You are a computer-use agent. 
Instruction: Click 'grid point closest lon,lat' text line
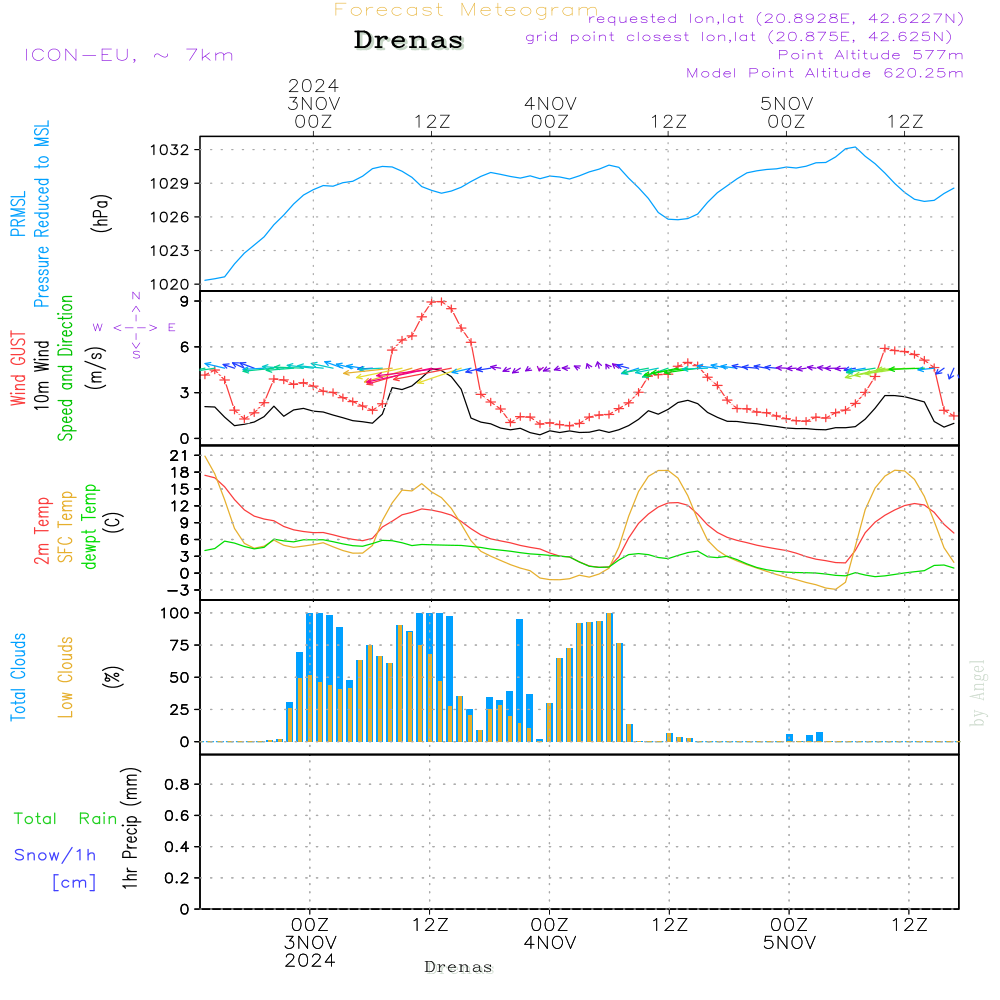point(739,37)
